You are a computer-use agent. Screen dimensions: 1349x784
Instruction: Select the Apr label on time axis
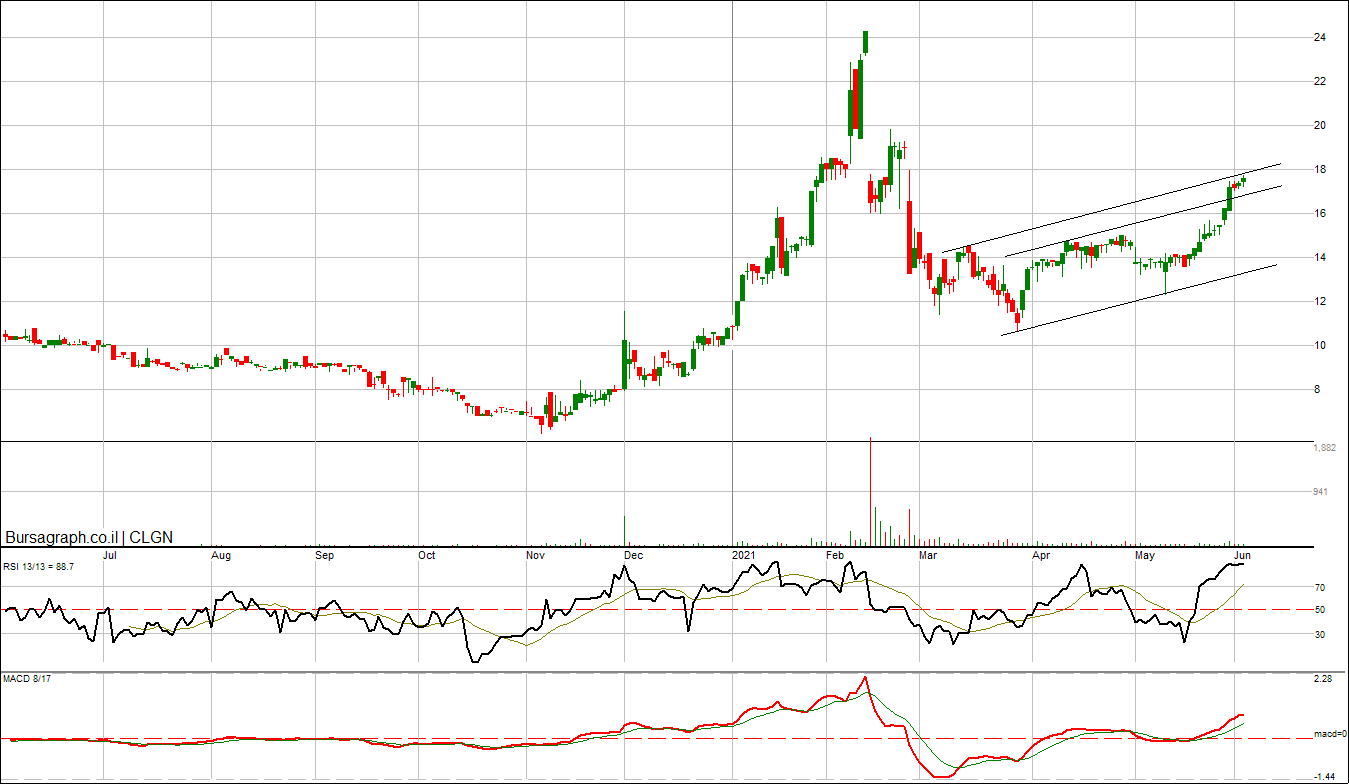pos(1041,555)
